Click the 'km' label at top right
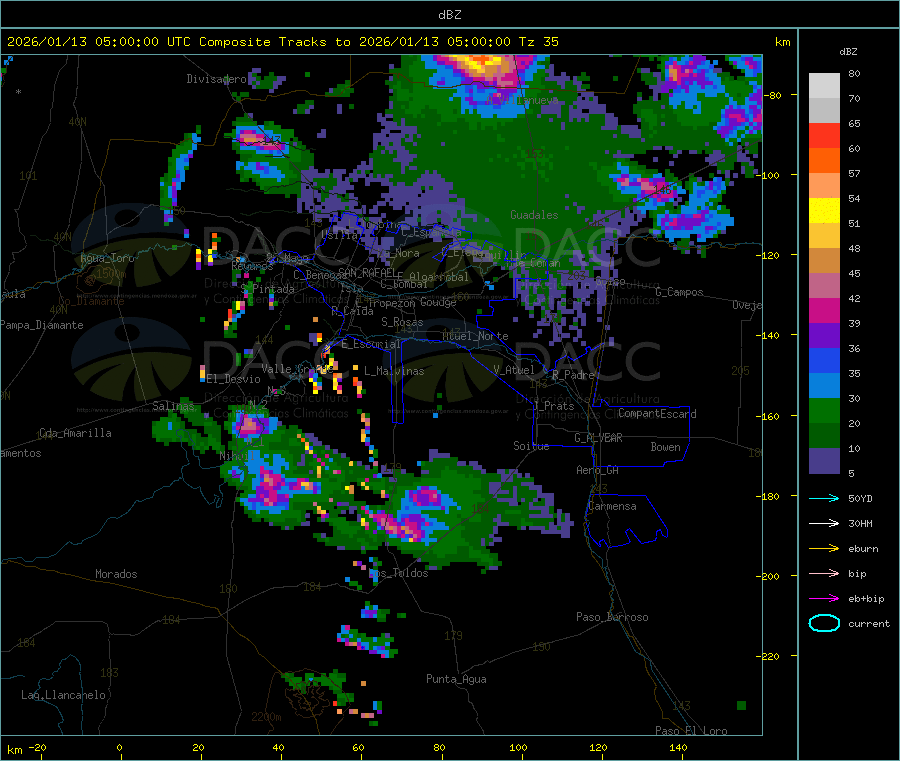This screenshot has width=900, height=761. (782, 42)
